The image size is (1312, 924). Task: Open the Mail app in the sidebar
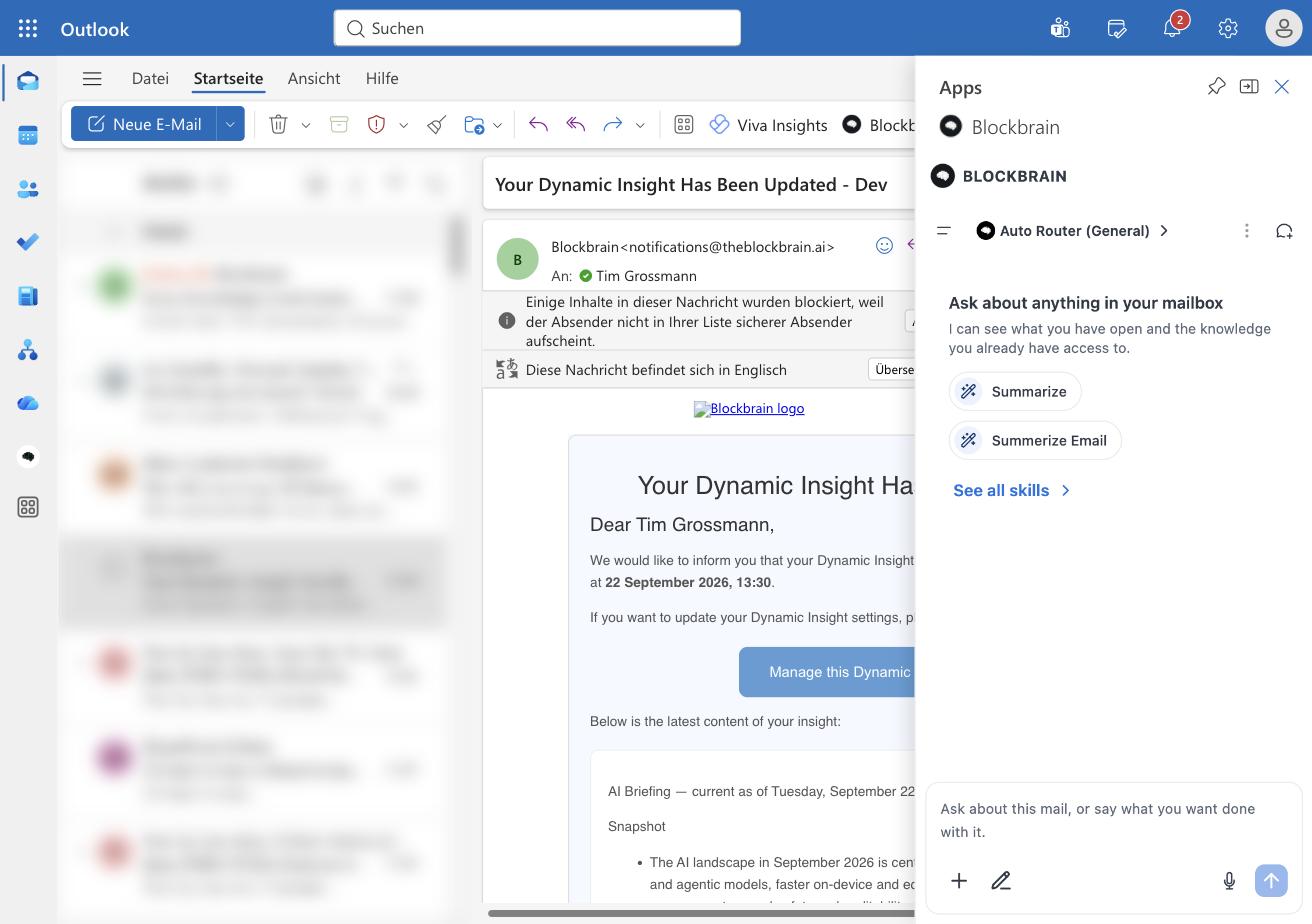point(28,81)
